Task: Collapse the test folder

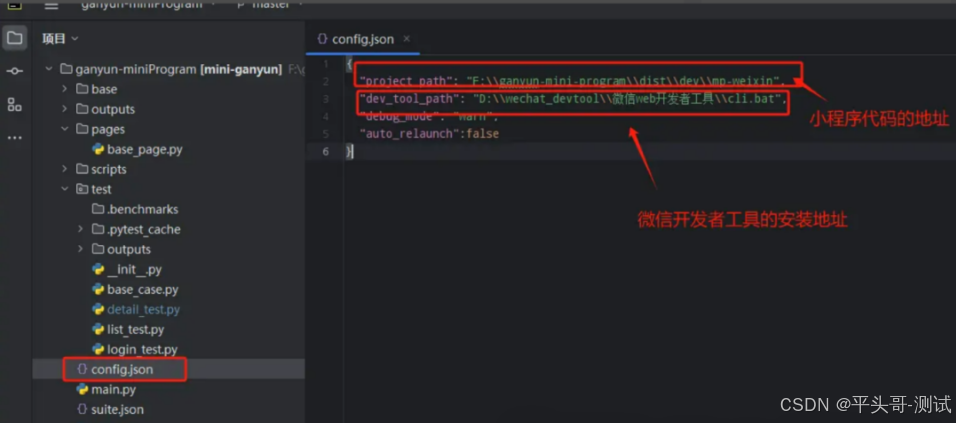Action: 65,189
